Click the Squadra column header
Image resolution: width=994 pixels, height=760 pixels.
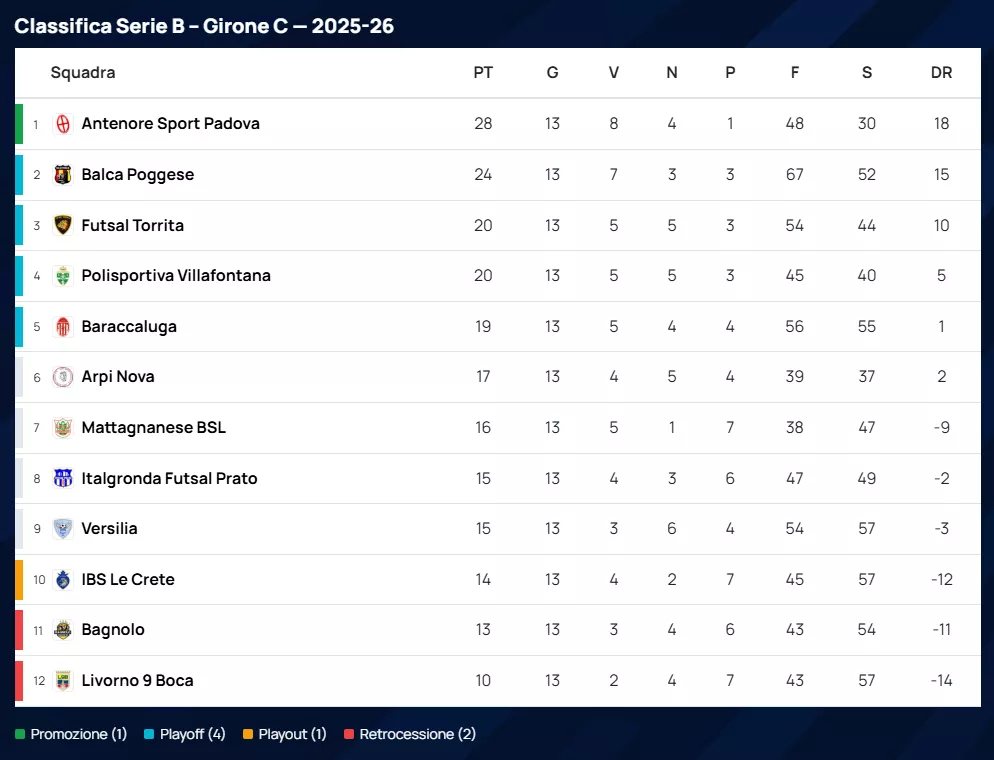tap(83, 73)
